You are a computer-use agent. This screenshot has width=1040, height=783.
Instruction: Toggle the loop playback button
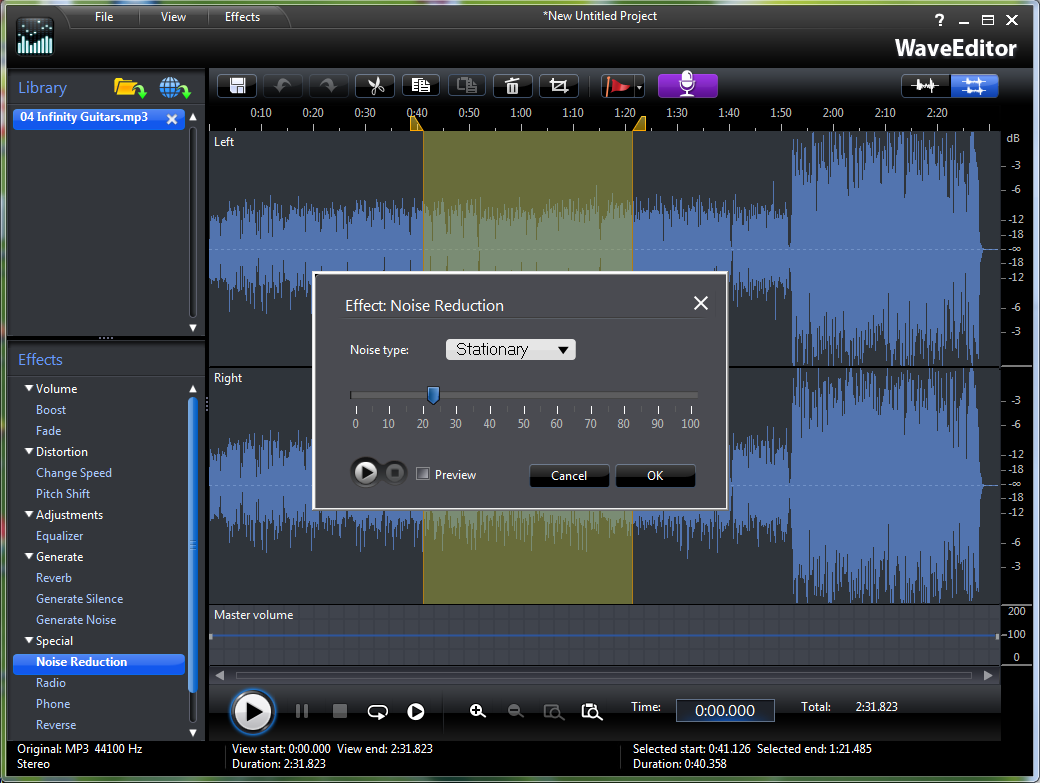tap(377, 711)
